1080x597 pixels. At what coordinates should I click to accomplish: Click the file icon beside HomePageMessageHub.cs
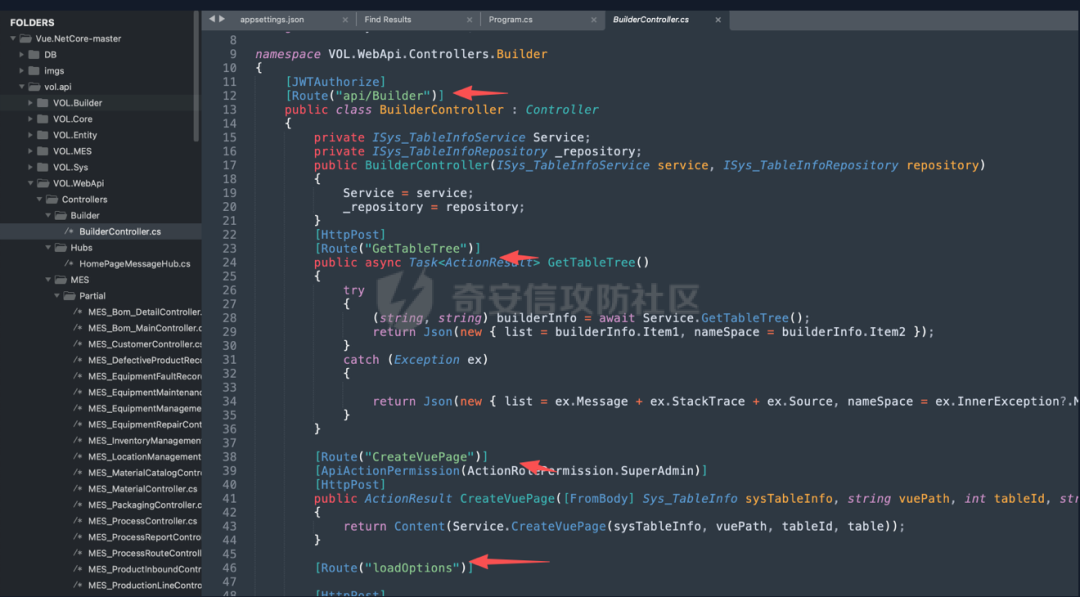(x=69, y=264)
